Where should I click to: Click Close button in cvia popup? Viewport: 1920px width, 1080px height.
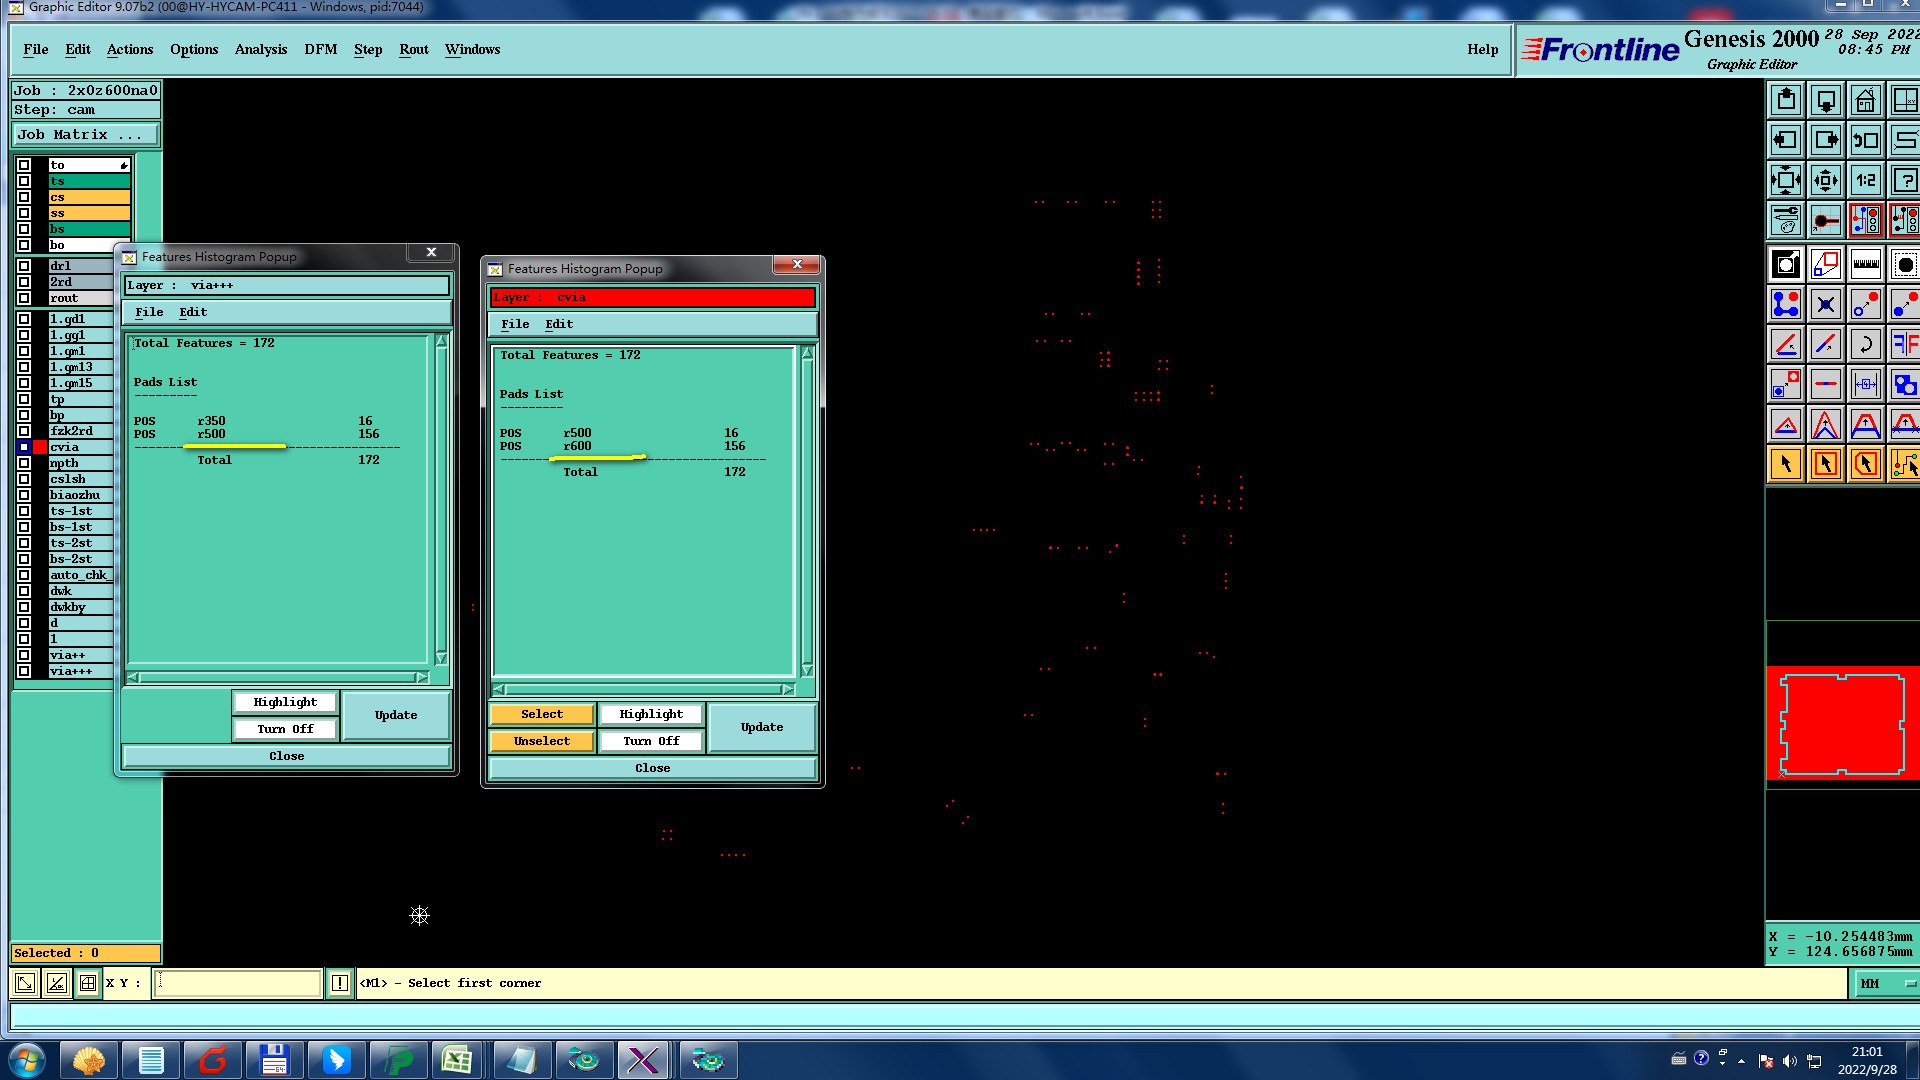[x=652, y=768]
